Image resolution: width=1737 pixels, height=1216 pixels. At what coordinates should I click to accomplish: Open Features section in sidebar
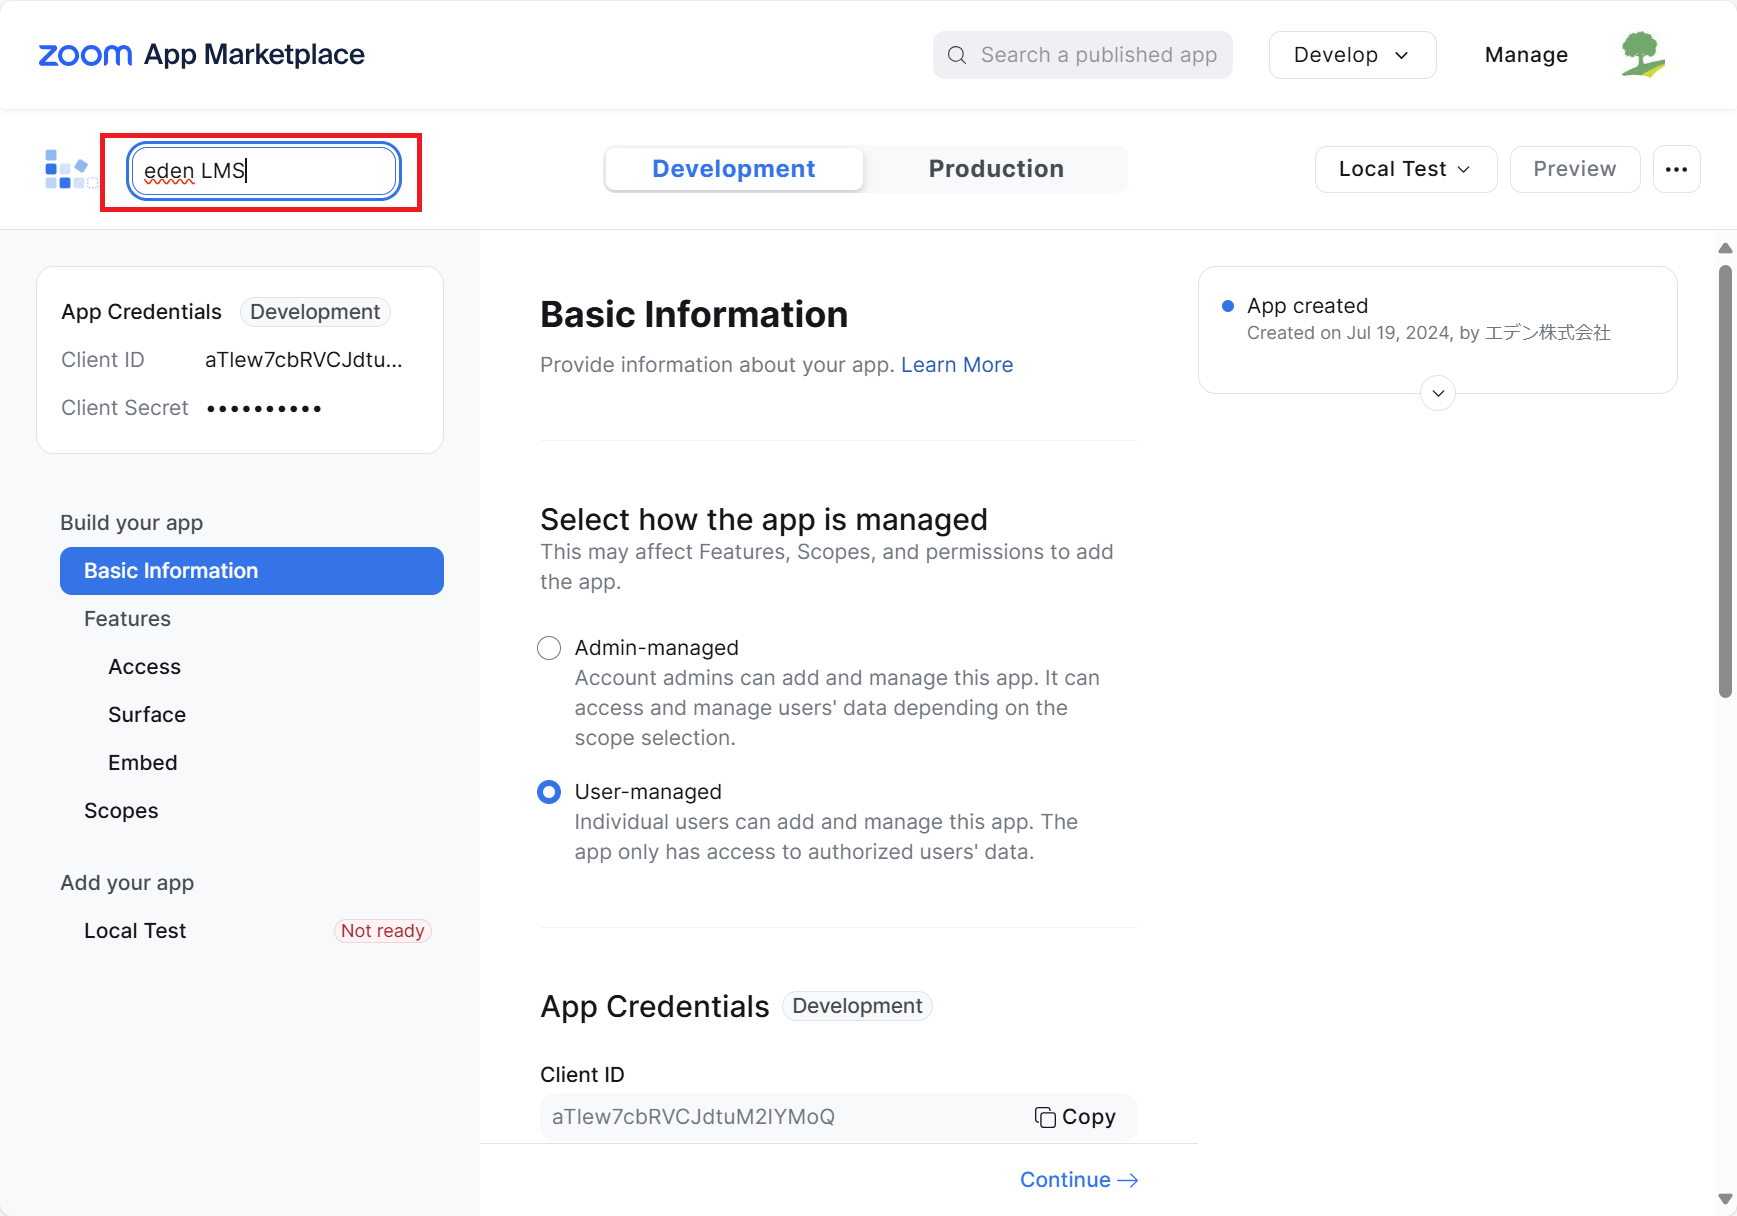point(127,619)
